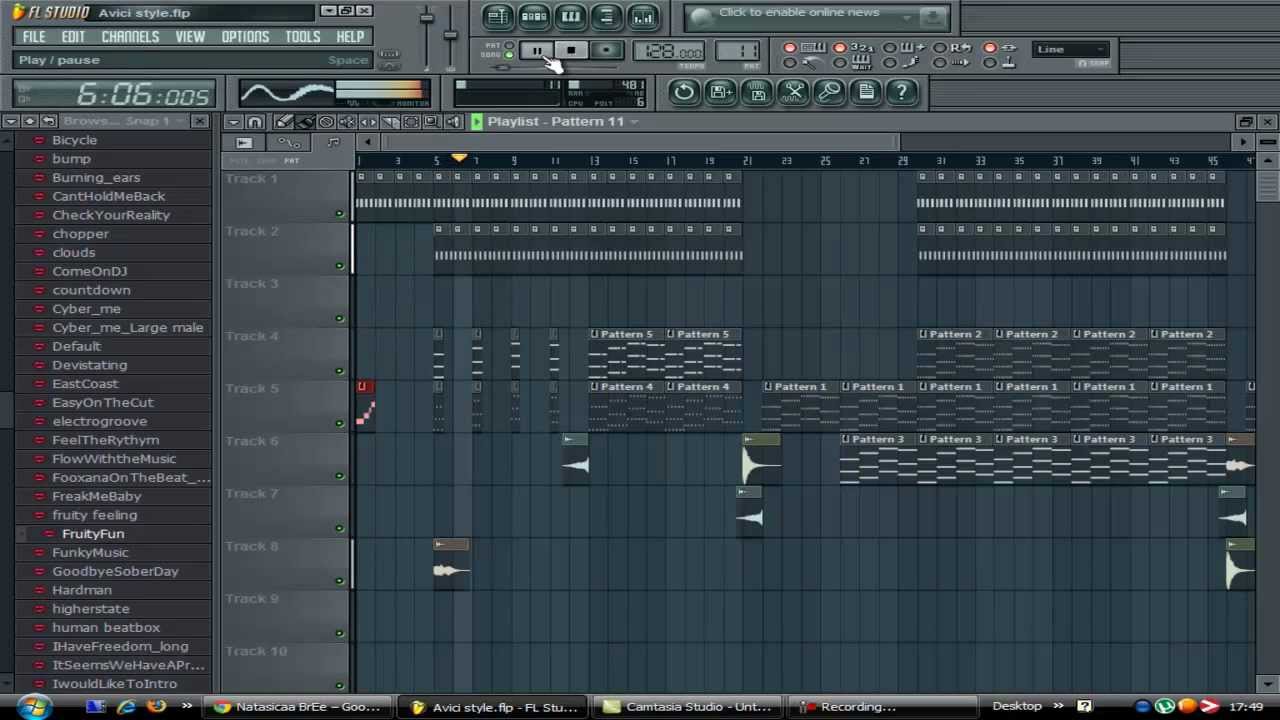Image resolution: width=1280 pixels, height=720 pixels.
Task: Open the mixer view icon
Action: [x=642, y=16]
